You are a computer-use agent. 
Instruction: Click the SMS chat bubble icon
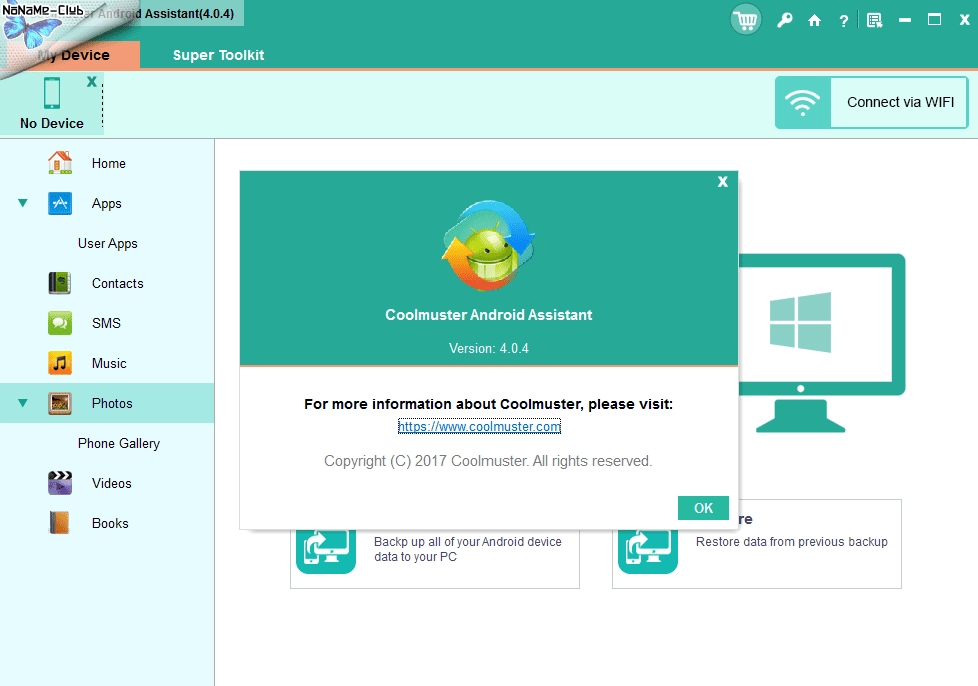pyautogui.click(x=60, y=323)
